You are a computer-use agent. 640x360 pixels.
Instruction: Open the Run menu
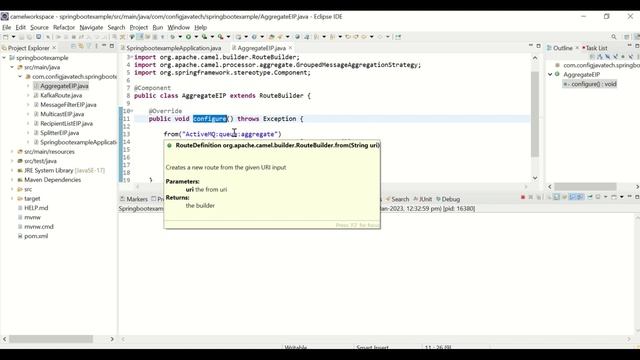pyautogui.click(x=158, y=27)
